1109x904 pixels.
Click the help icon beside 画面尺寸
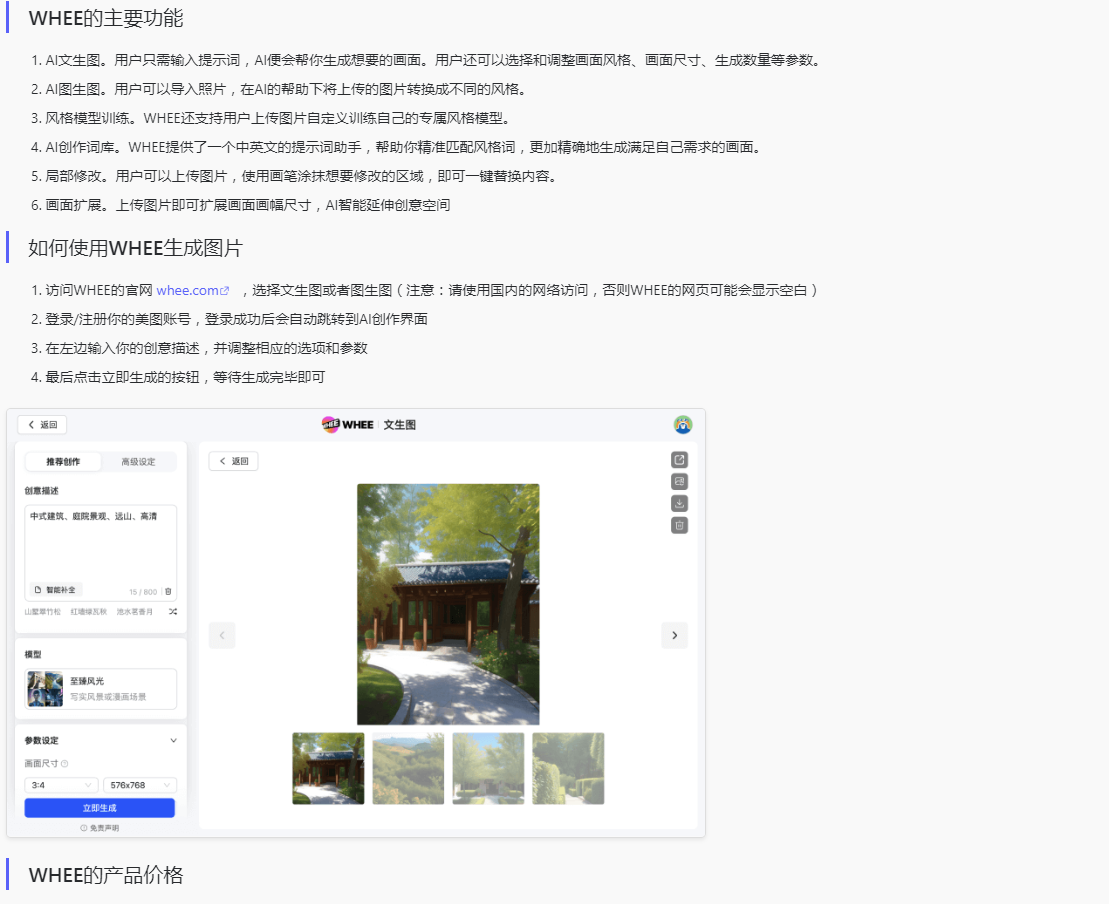[64, 764]
